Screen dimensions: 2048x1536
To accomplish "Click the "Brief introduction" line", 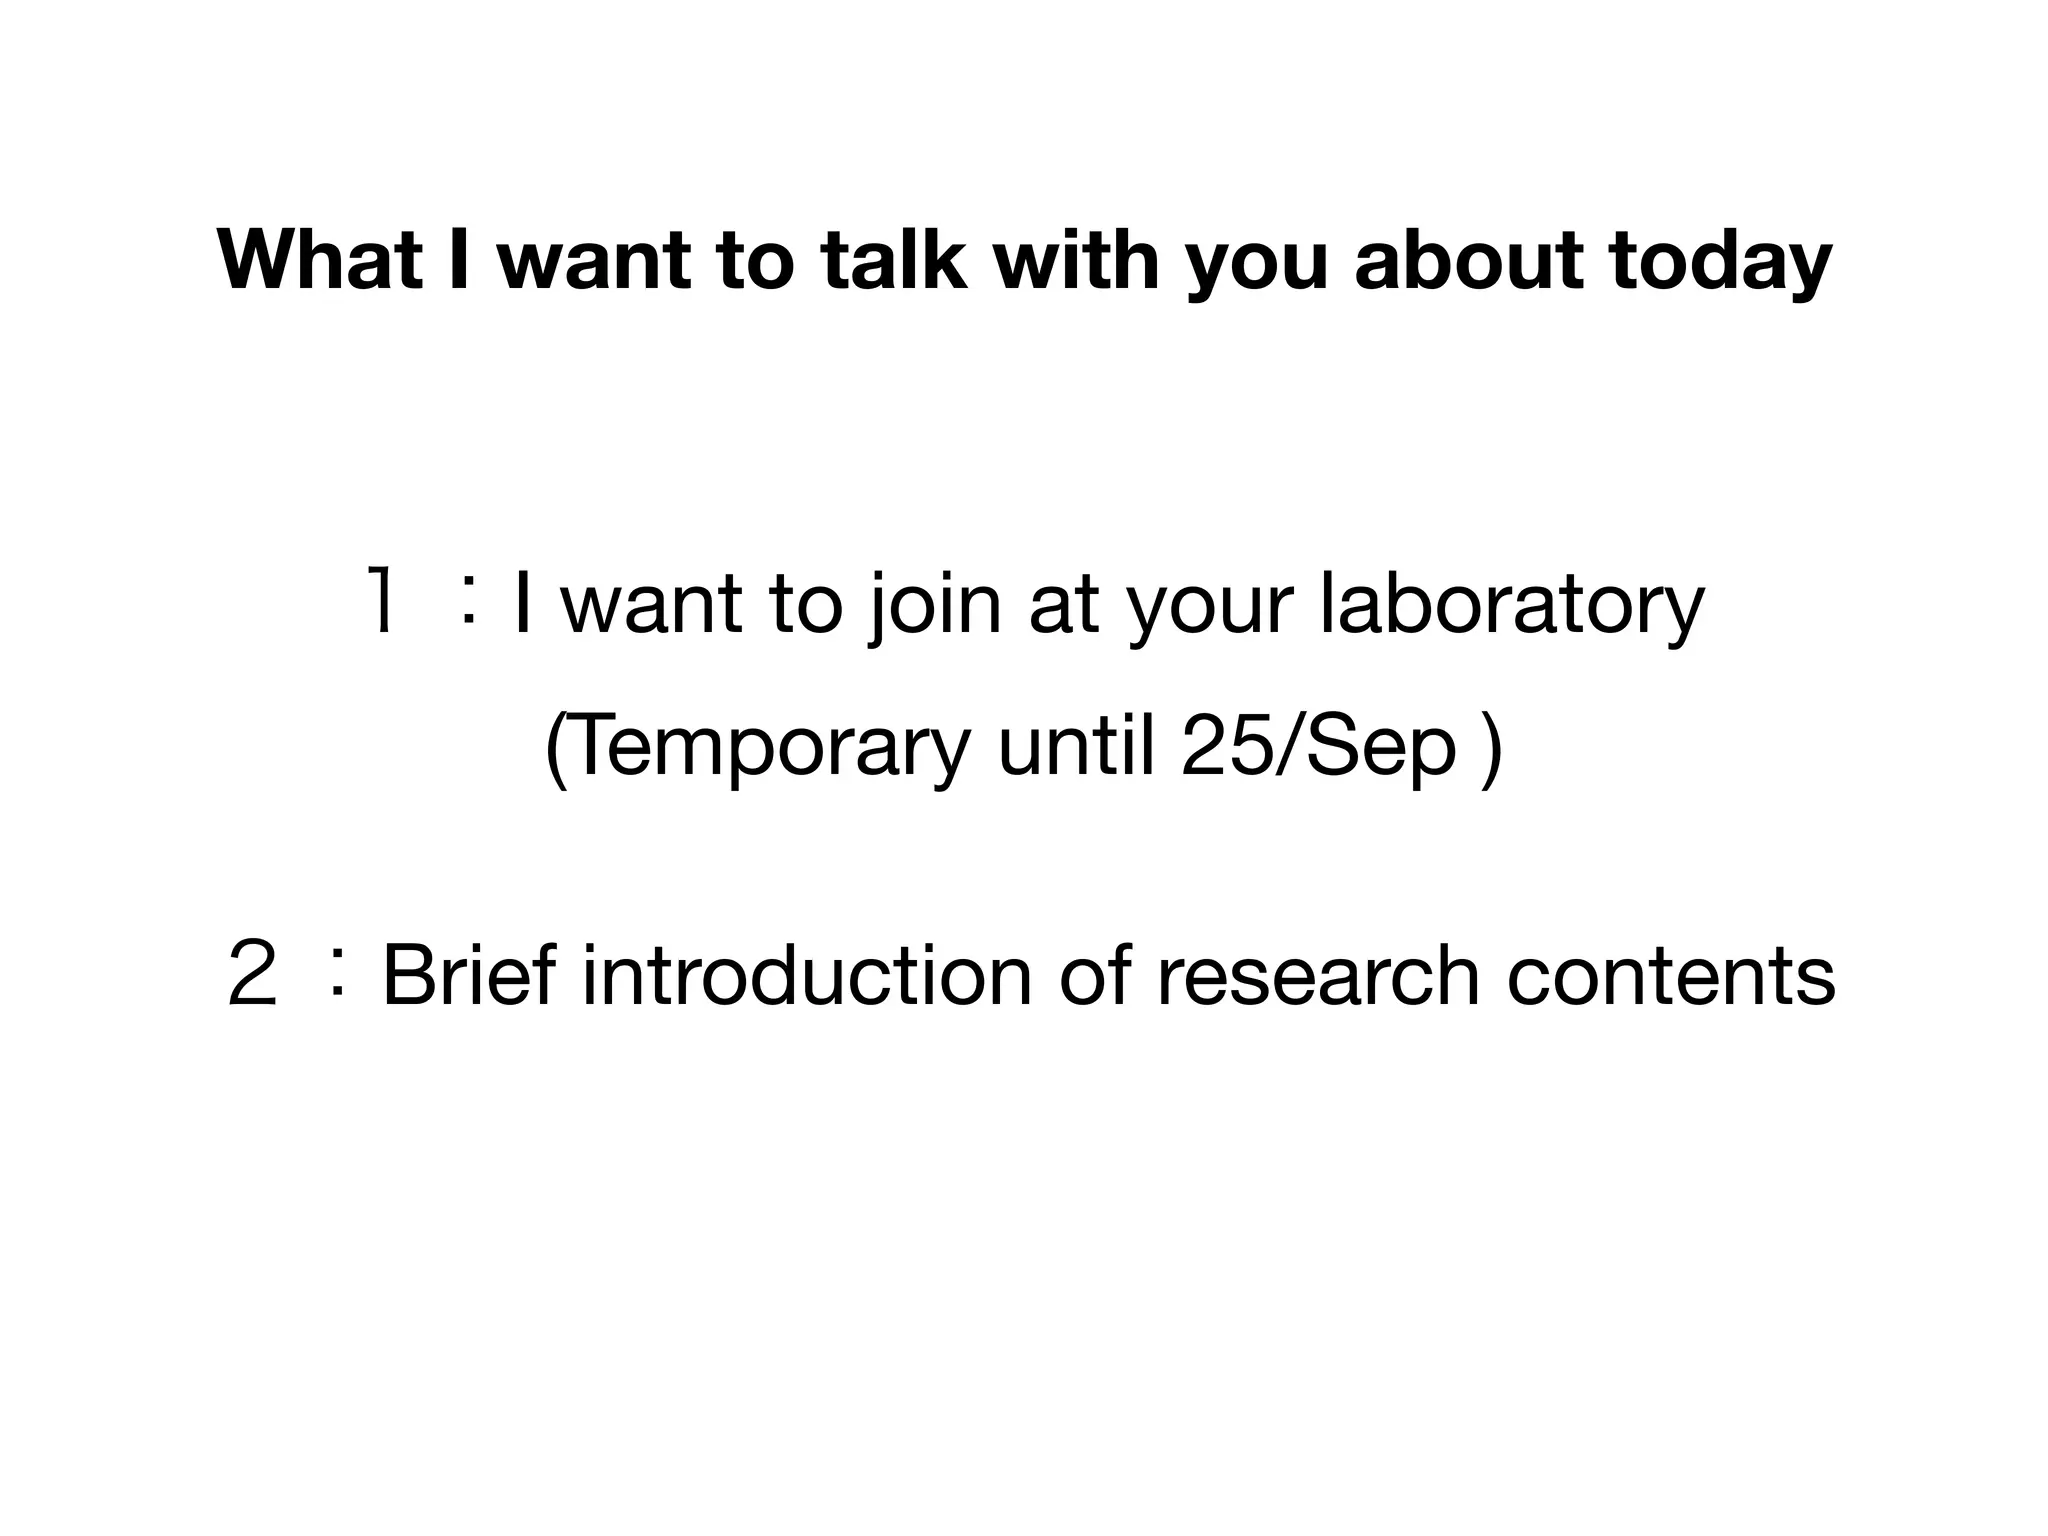I will point(1107,976).
